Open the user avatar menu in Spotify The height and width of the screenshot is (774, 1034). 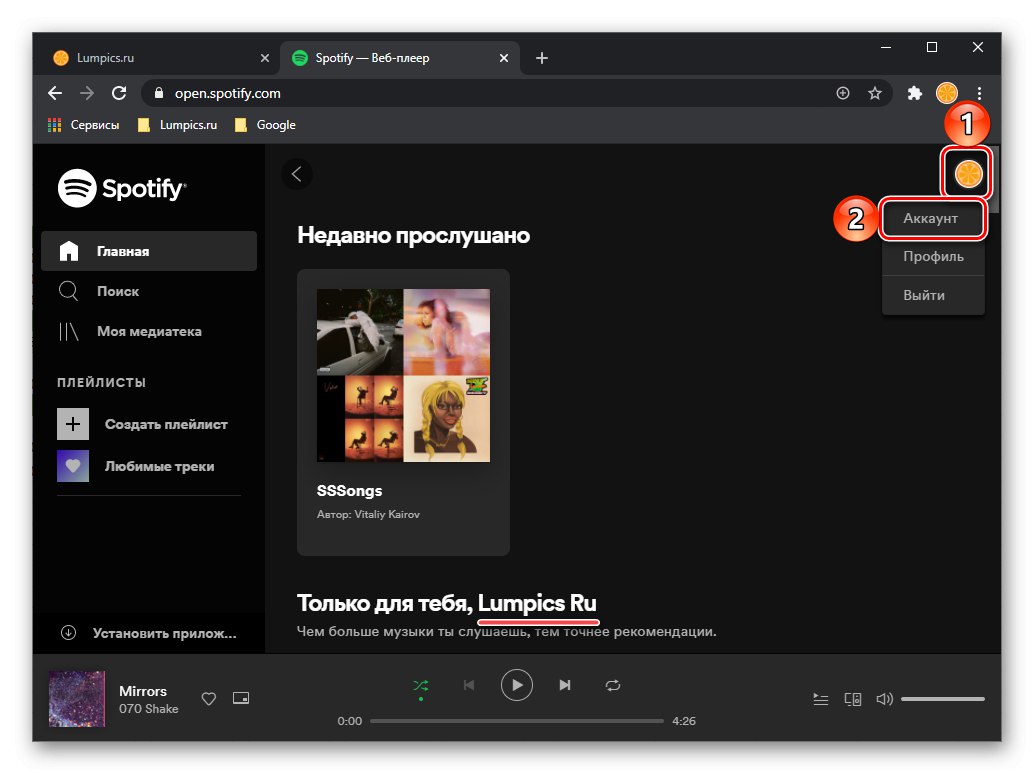pos(968,174)
